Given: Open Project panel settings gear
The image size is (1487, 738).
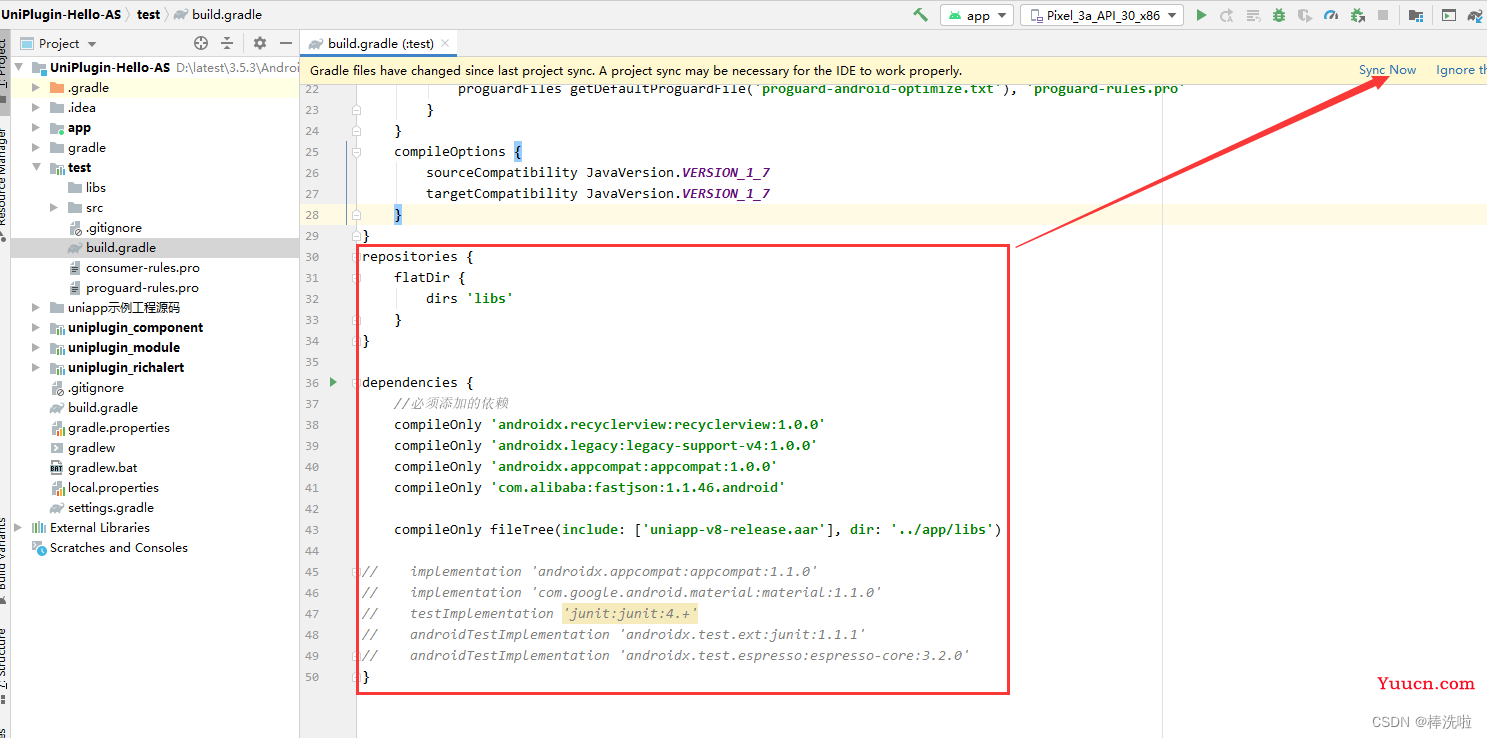Looking at the screenshot, I should tap(260, 43).
